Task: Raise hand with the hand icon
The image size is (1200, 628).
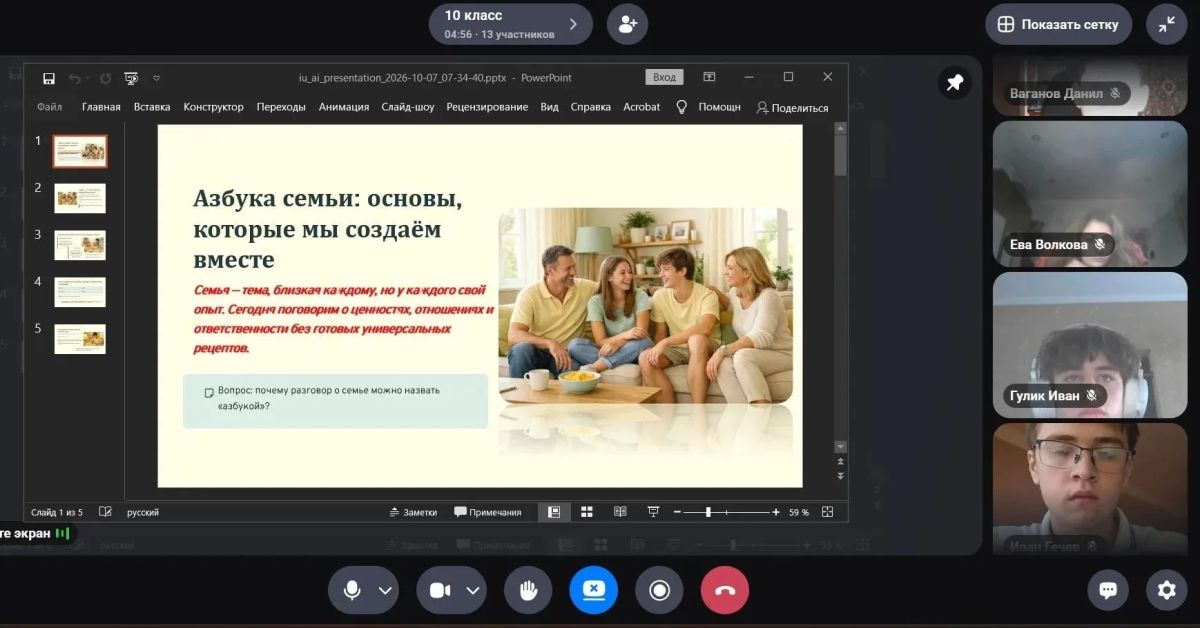Action: (528, 590)
